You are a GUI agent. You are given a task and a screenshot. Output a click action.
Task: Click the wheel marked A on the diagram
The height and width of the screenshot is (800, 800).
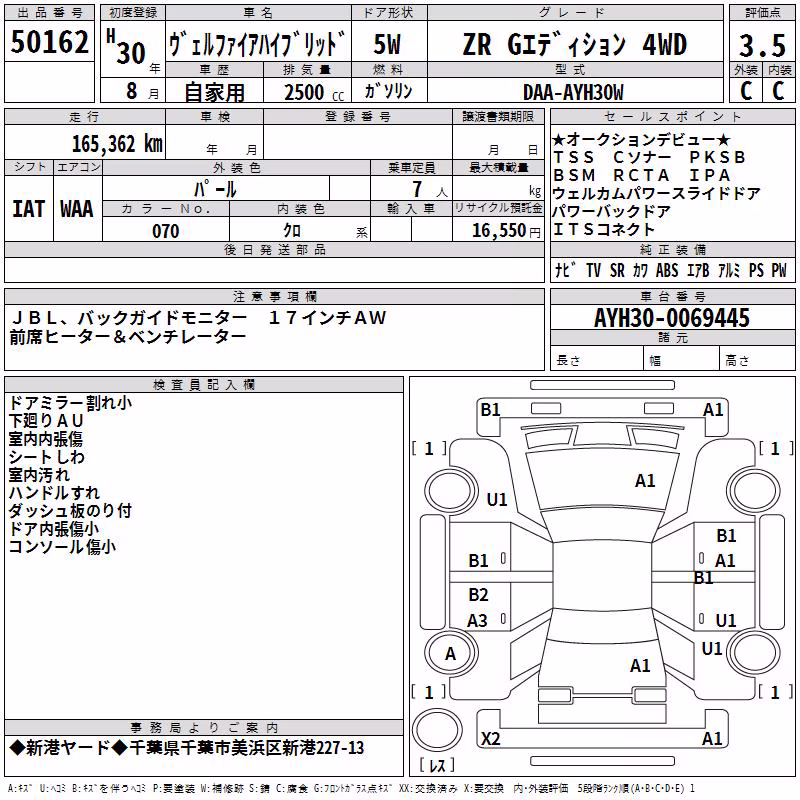pyautogui.click(x=450, y=653)
